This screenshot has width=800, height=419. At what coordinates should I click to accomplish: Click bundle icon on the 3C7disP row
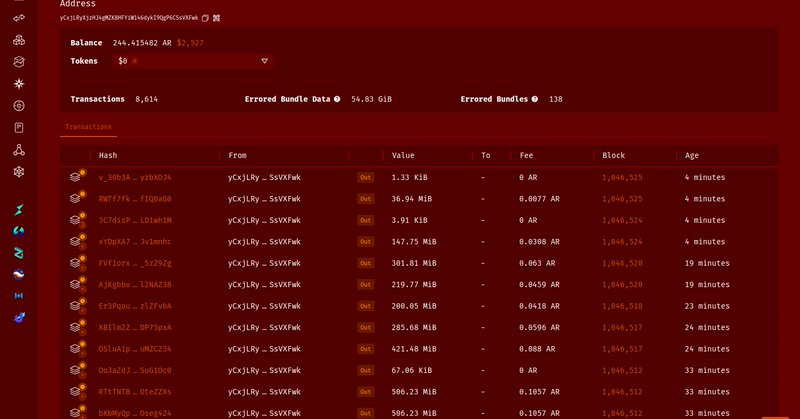tap(77, 219)
